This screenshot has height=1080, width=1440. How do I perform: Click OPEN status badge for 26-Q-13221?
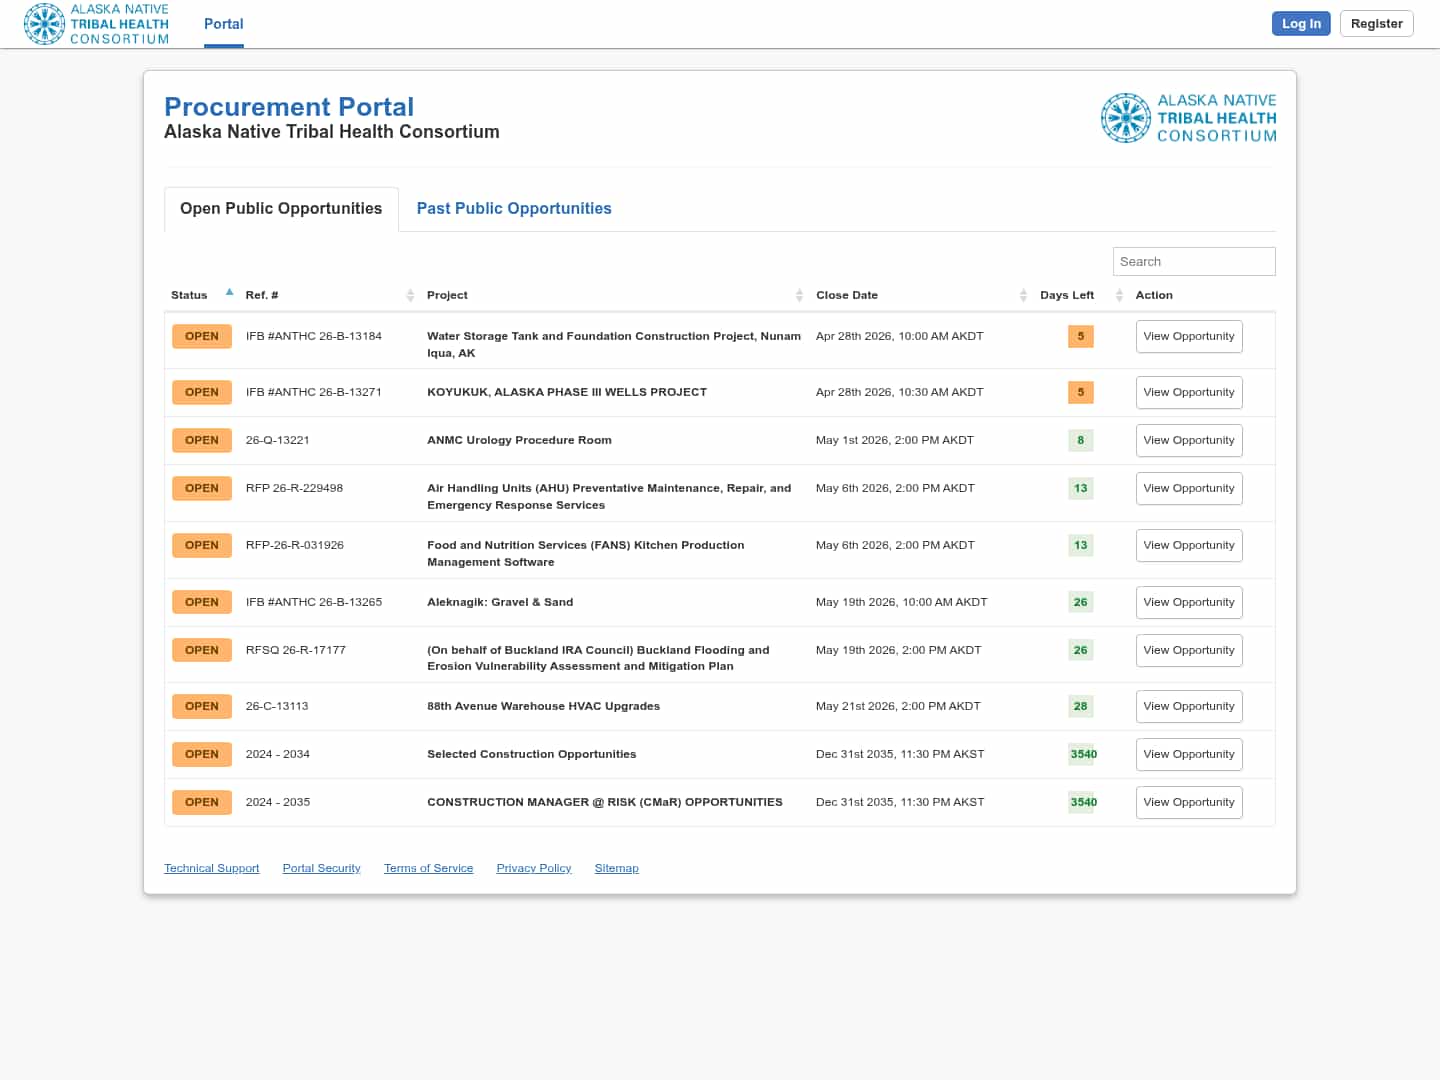coord(202,441)
